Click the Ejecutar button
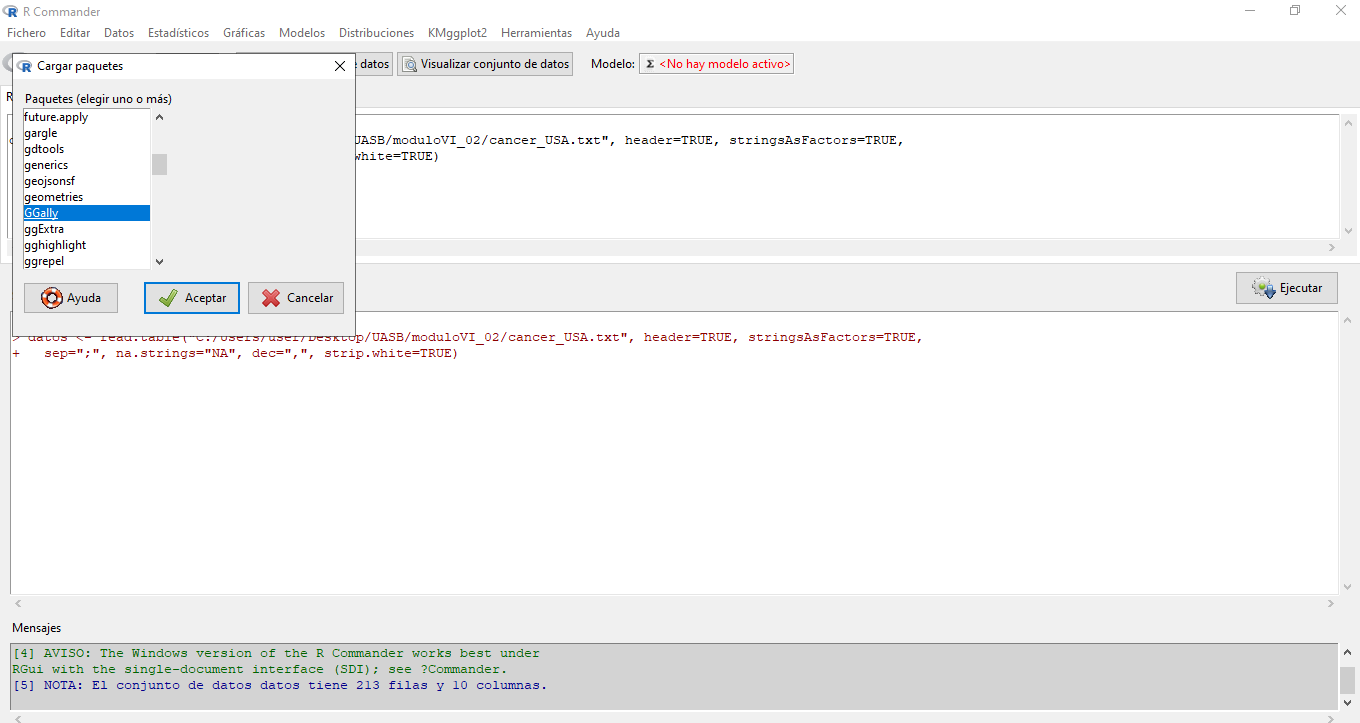1360x723 pixels. point(1286,288)
